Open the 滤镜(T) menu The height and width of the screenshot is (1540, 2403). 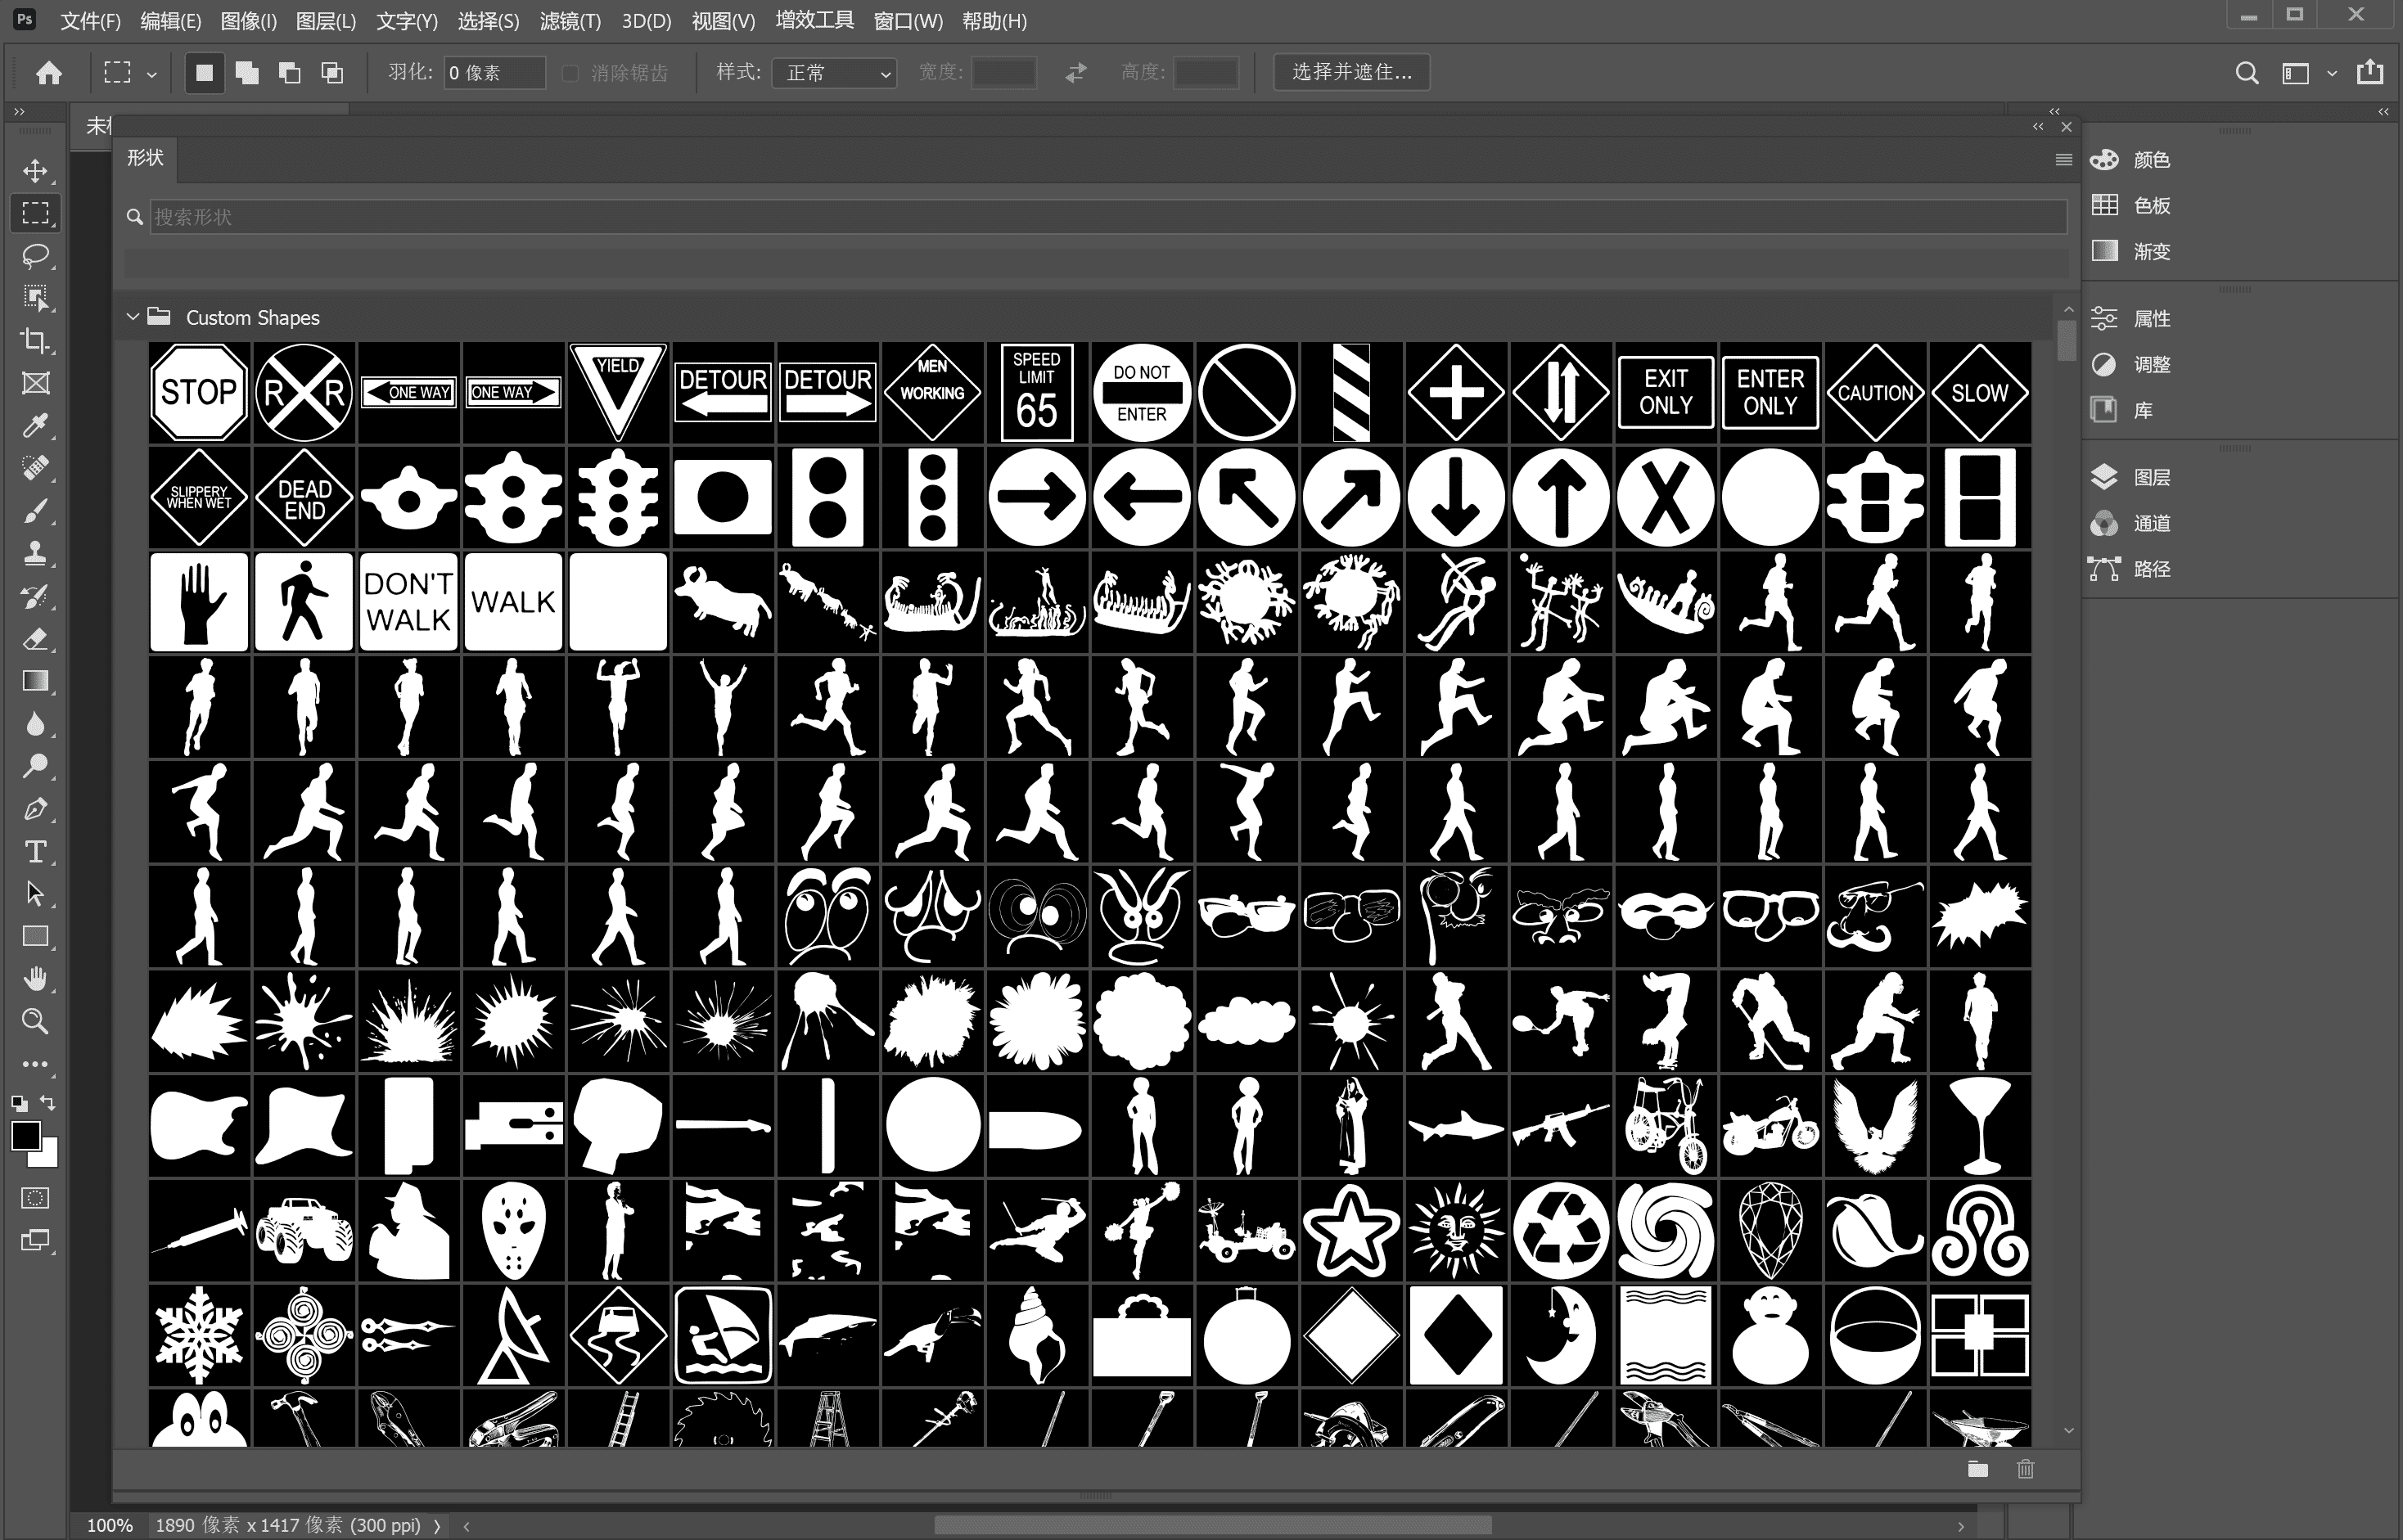(x=569, y=21)
